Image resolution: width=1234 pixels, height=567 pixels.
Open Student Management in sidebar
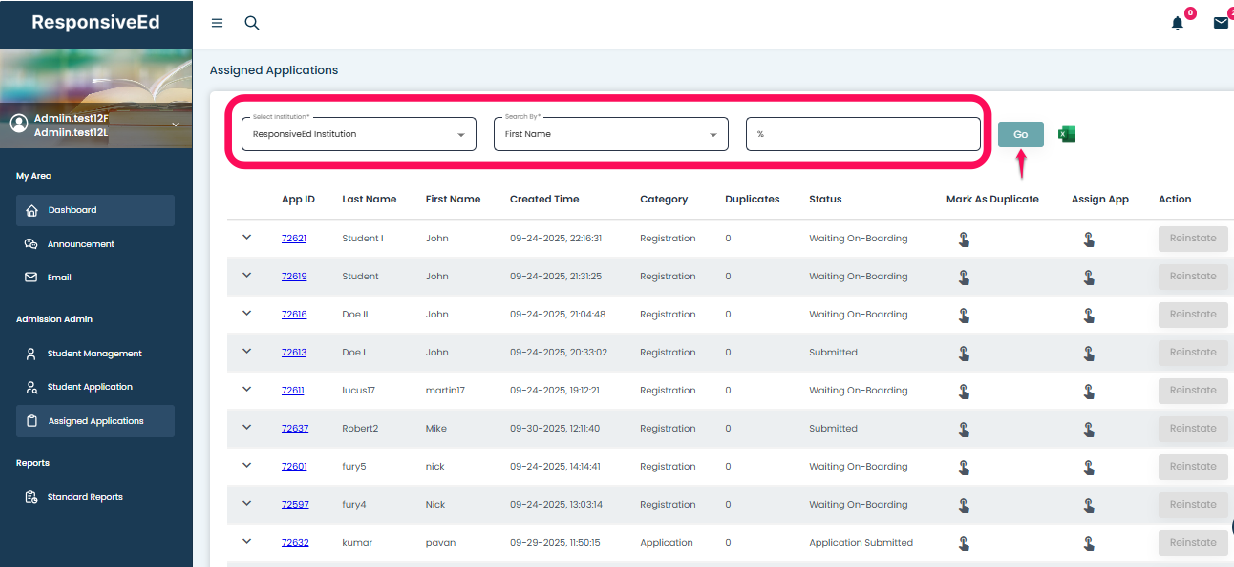tap(94, 353)
